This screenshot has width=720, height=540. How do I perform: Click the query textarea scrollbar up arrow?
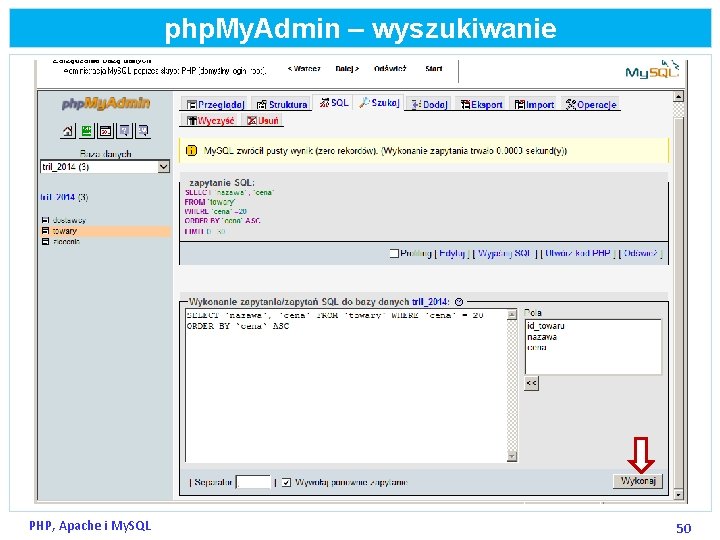(512, 315)
